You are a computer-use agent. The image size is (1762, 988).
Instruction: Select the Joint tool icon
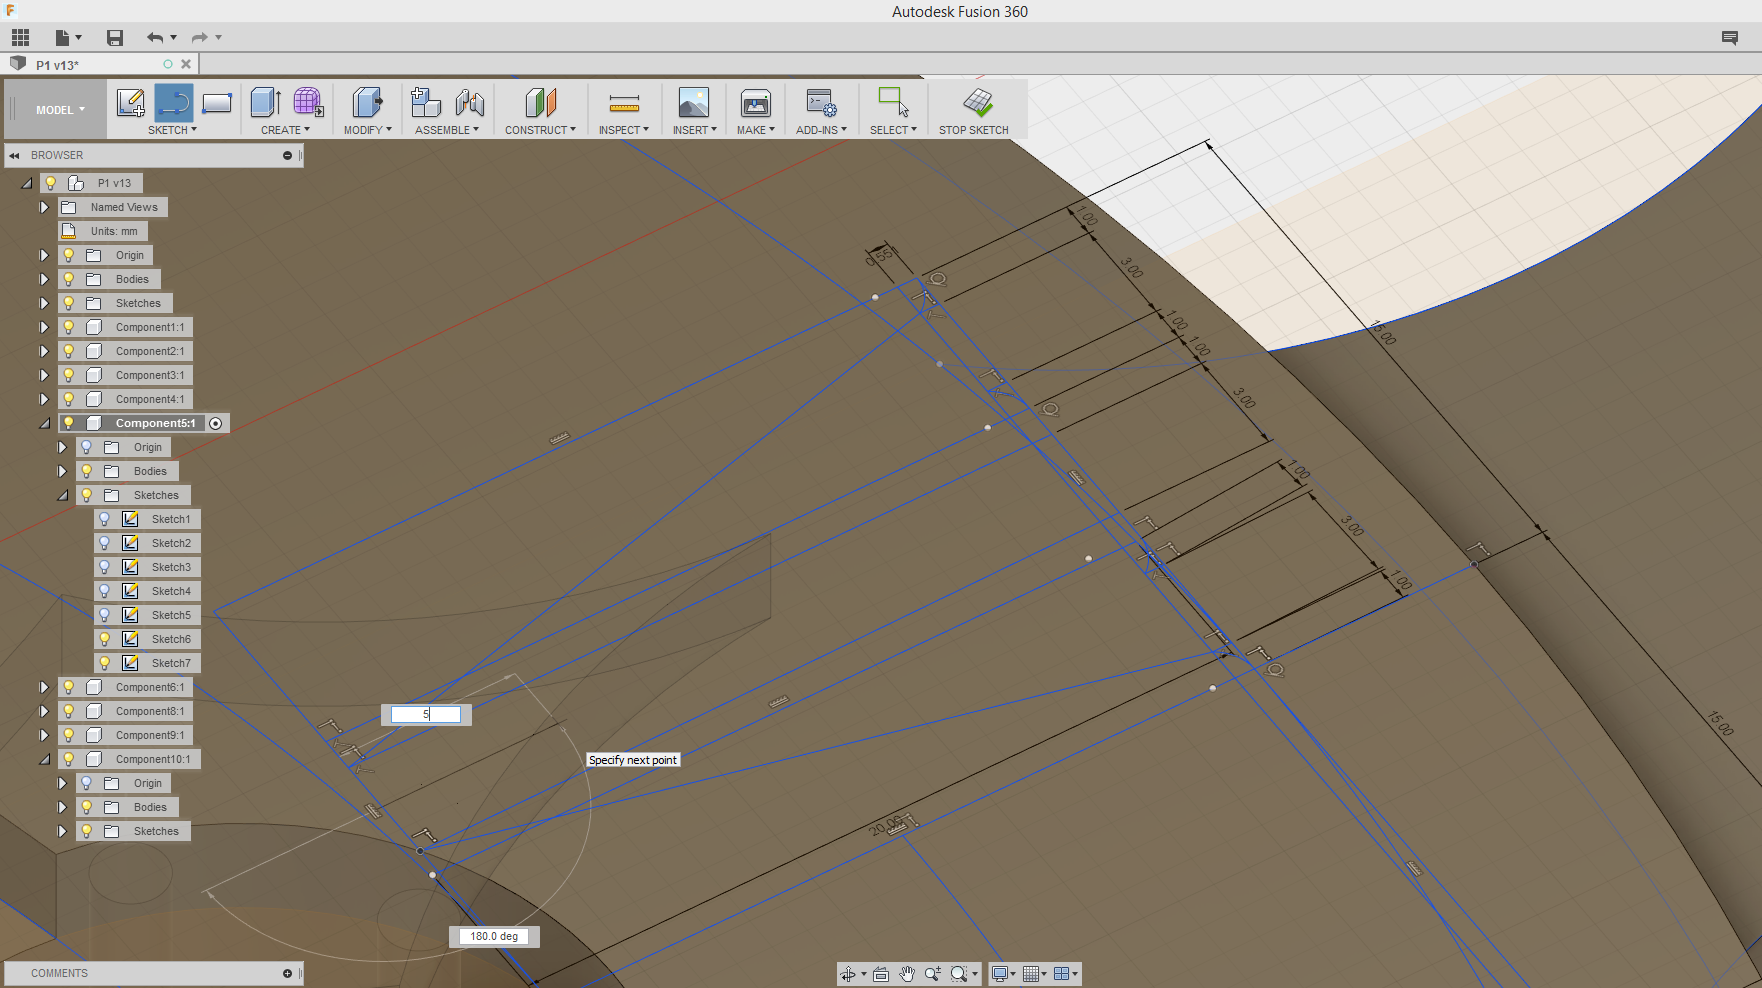(469, 102)
